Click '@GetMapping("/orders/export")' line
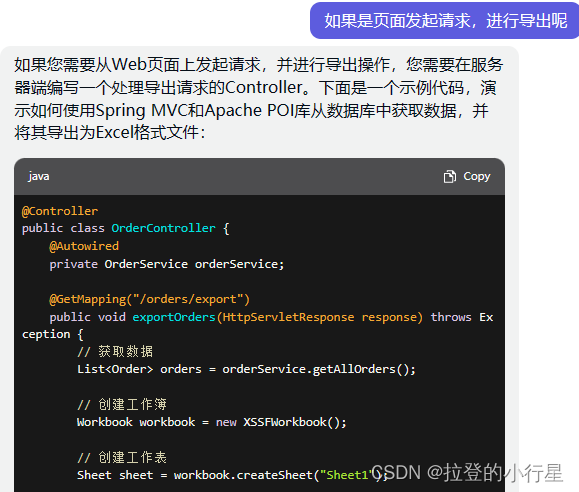Screen dimensions: 579x492 click(x=150, y=299)
